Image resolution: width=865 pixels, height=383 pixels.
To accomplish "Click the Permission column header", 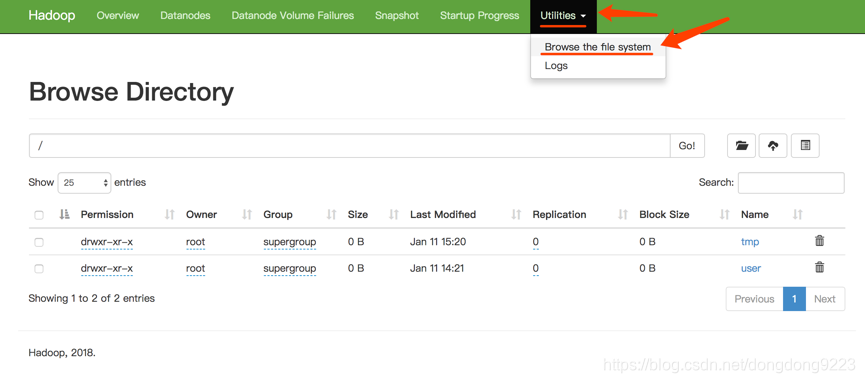I will 107,215.
